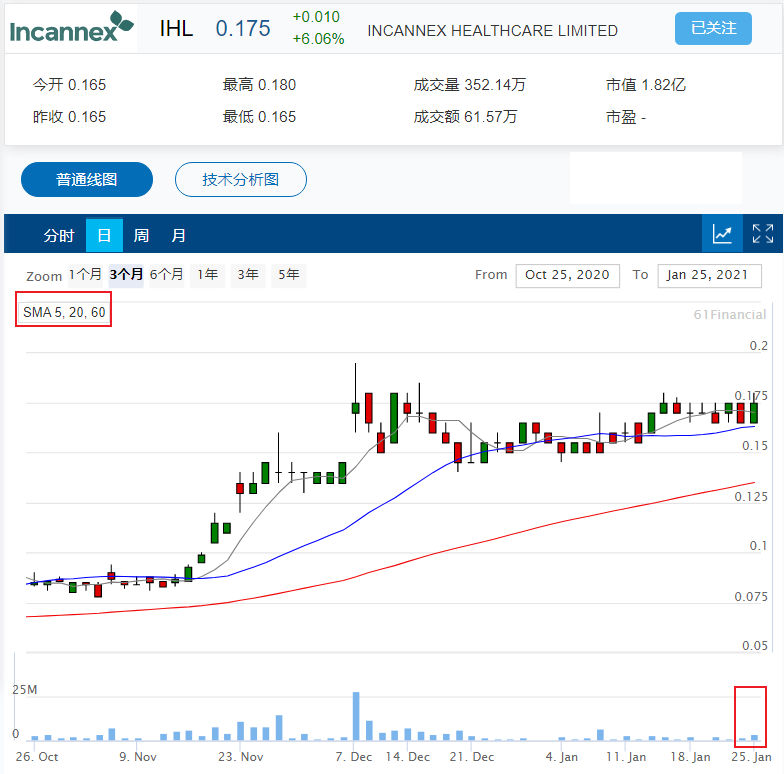Set zoom range to 5年
This screenshot has height=774, width=784.
coord(288,274)
